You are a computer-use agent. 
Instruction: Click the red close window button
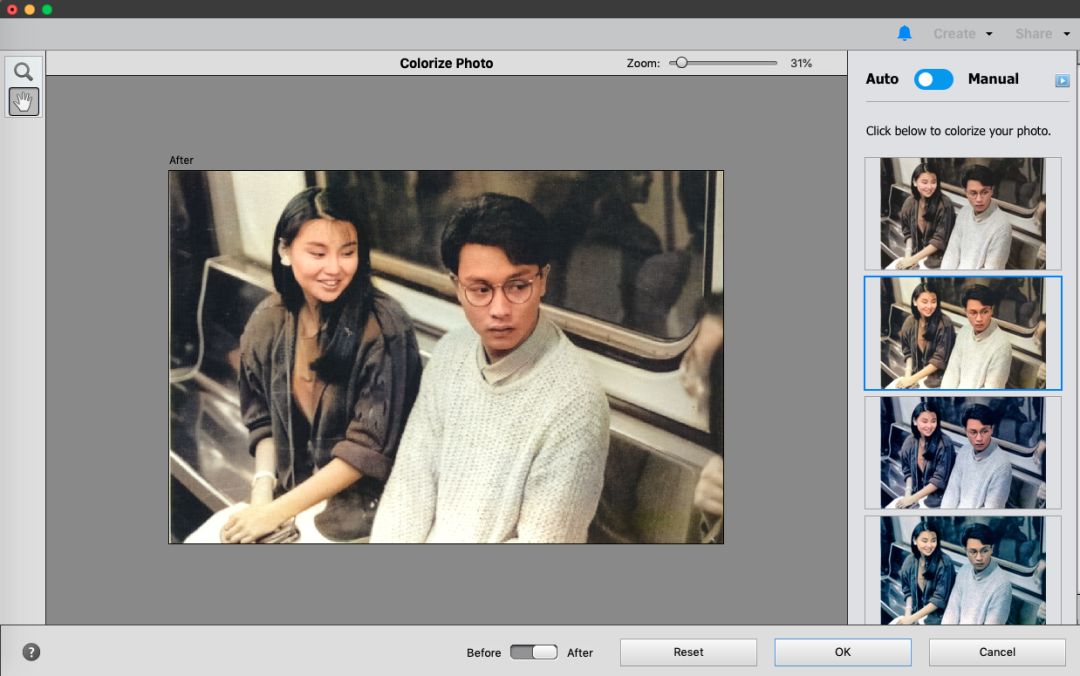[12, 9]
